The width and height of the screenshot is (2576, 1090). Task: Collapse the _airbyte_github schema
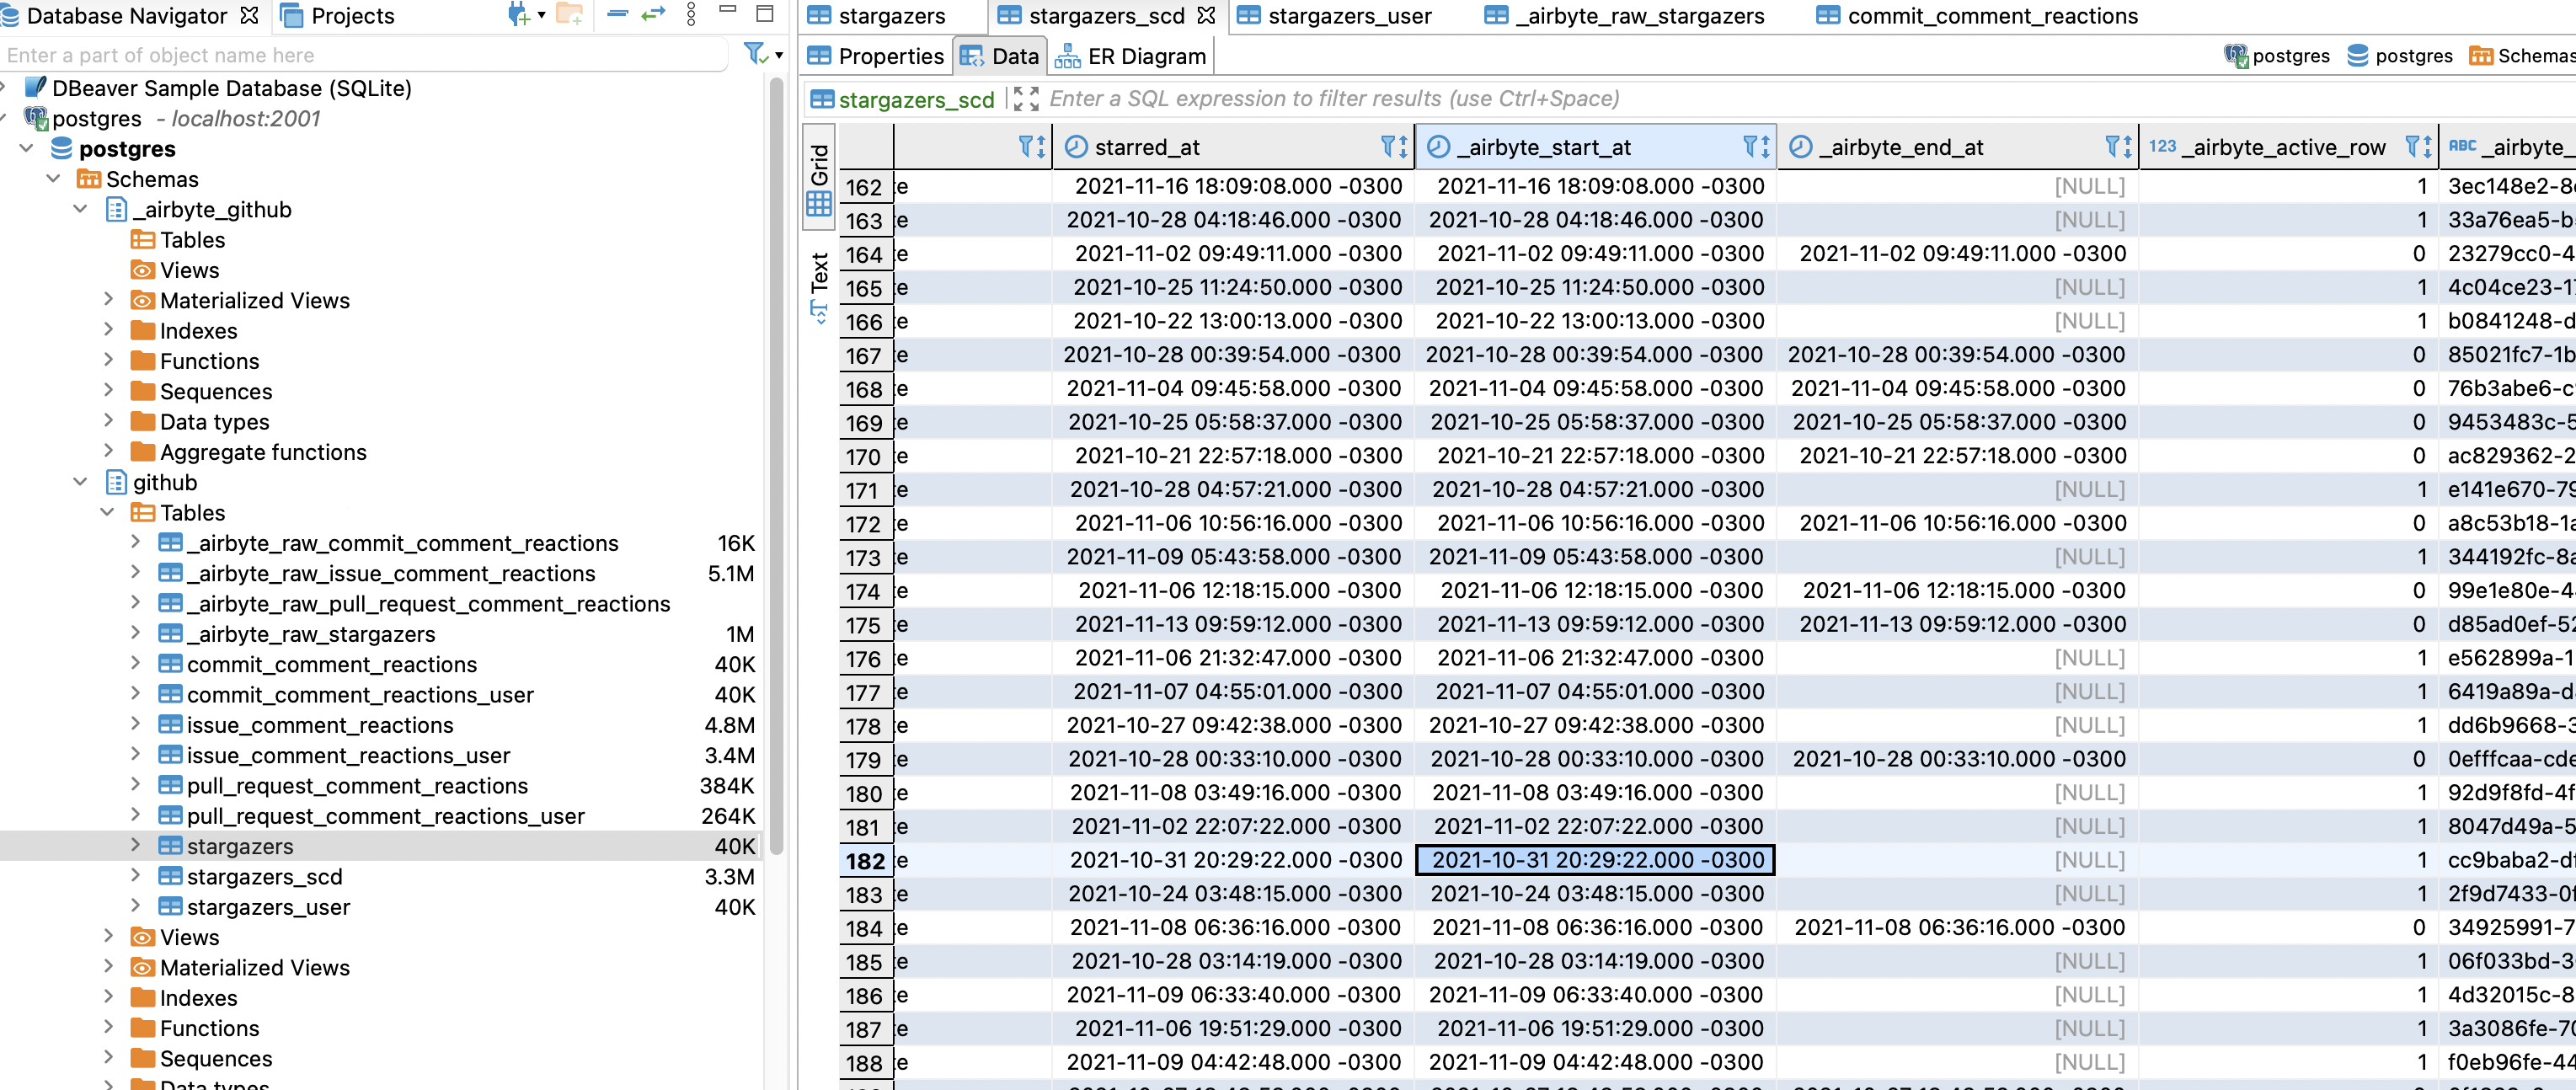pyautogui.click(x=82, y=210)
